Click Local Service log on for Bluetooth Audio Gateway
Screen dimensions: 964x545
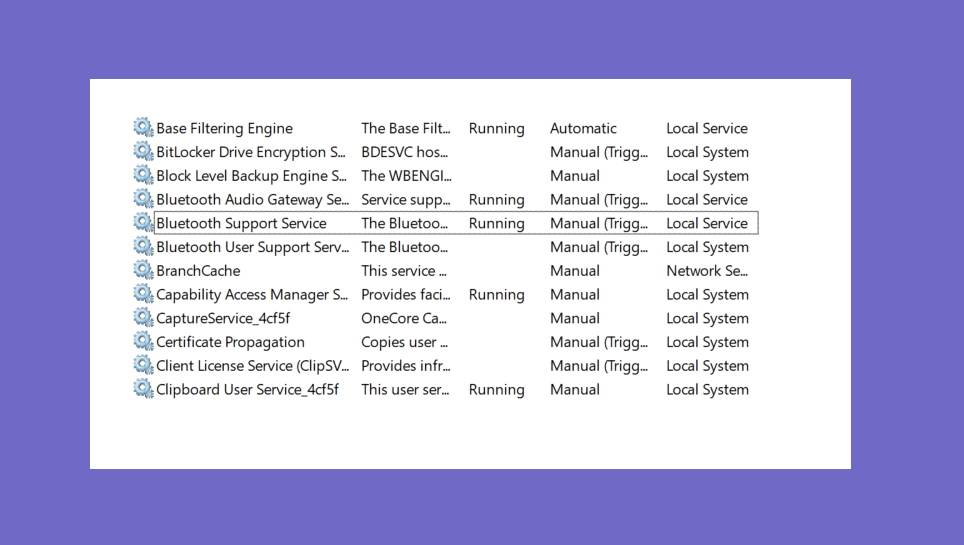(707, 199)
